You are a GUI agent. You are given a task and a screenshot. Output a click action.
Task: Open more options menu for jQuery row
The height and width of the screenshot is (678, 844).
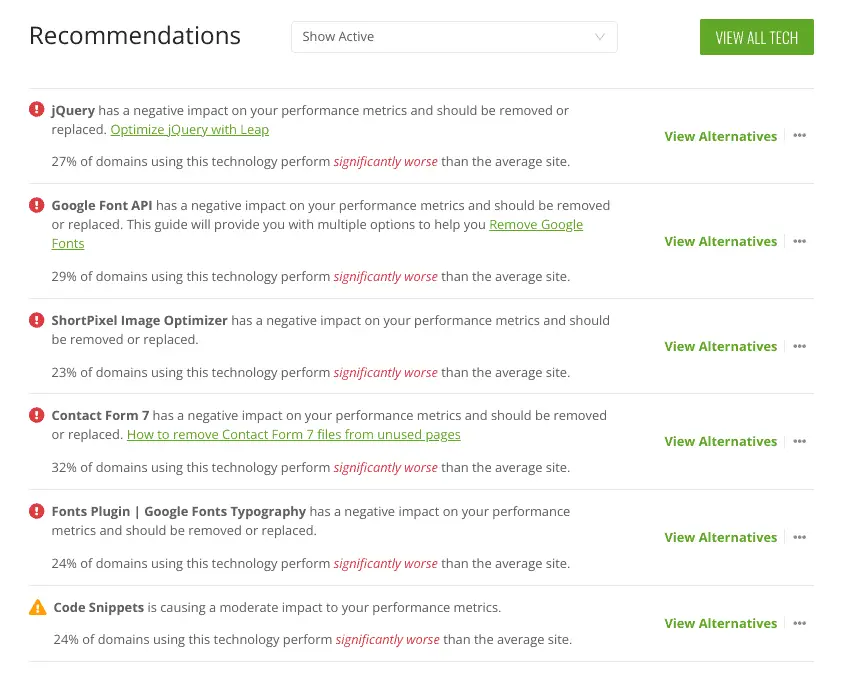pos(799,136)
